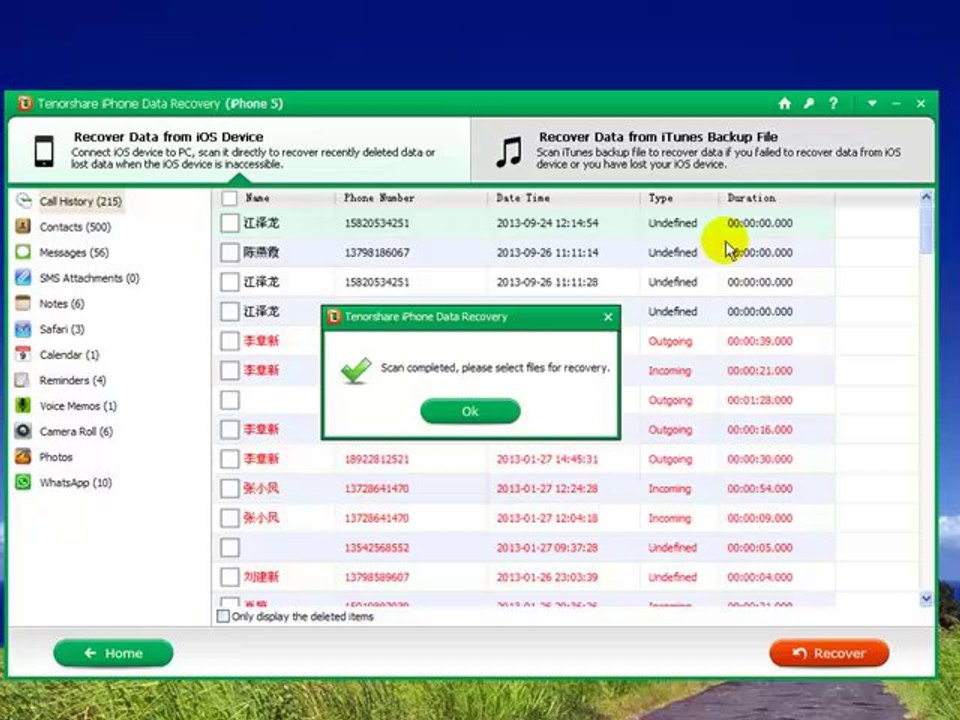
Task: Switch to Recover Data from iTunes Backup File tab
Action: [x=703, y=150]
